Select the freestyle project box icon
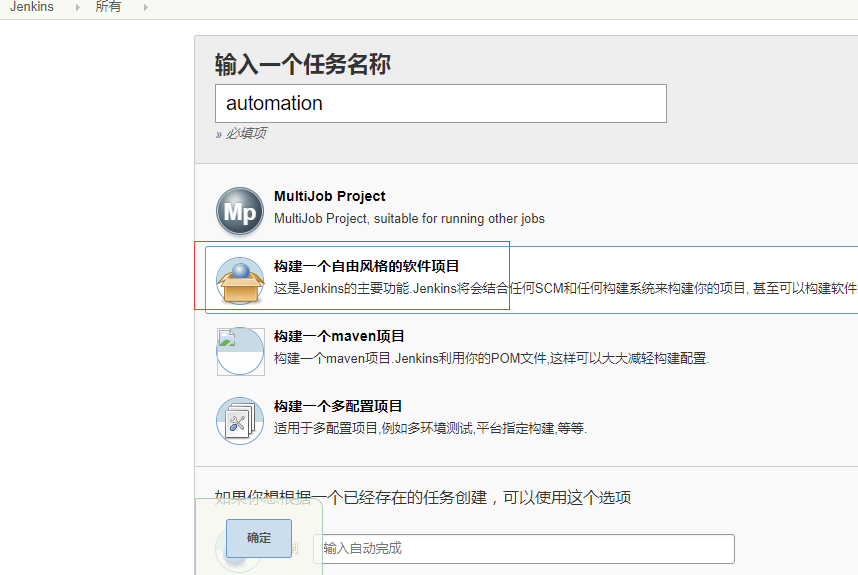 [240, 281]
